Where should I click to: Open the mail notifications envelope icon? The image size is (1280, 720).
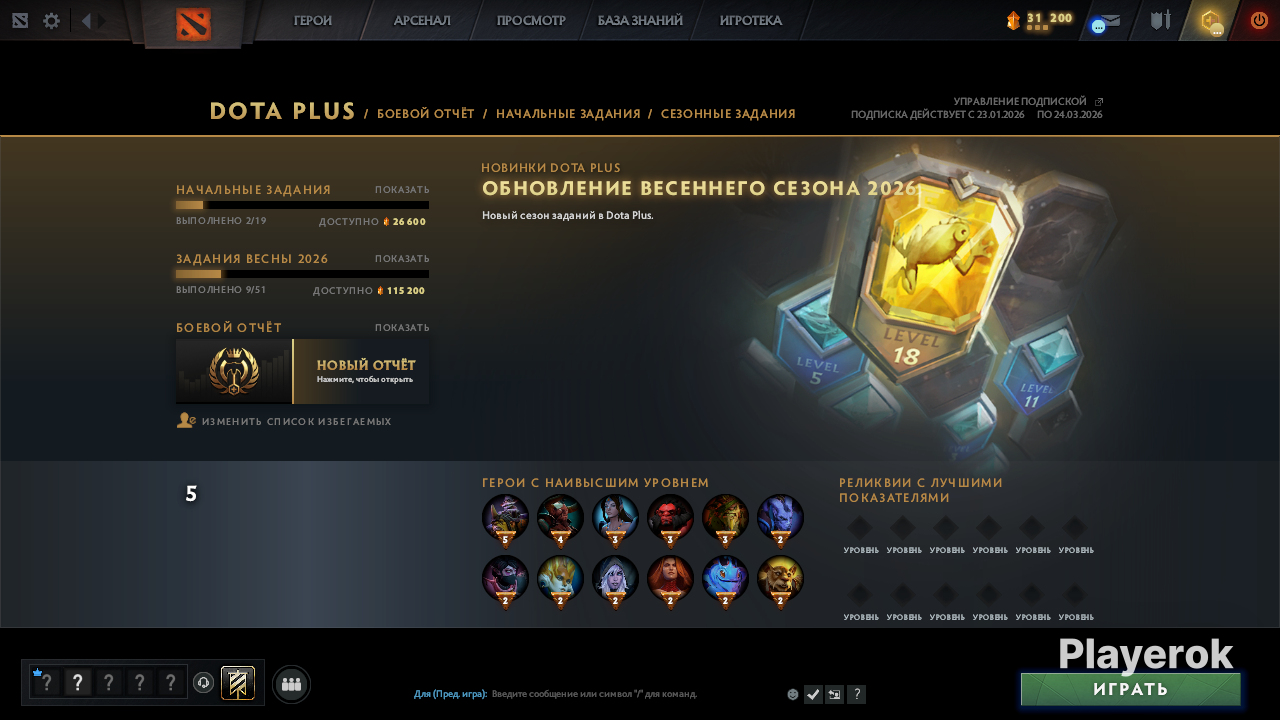tap(1105, 21)
